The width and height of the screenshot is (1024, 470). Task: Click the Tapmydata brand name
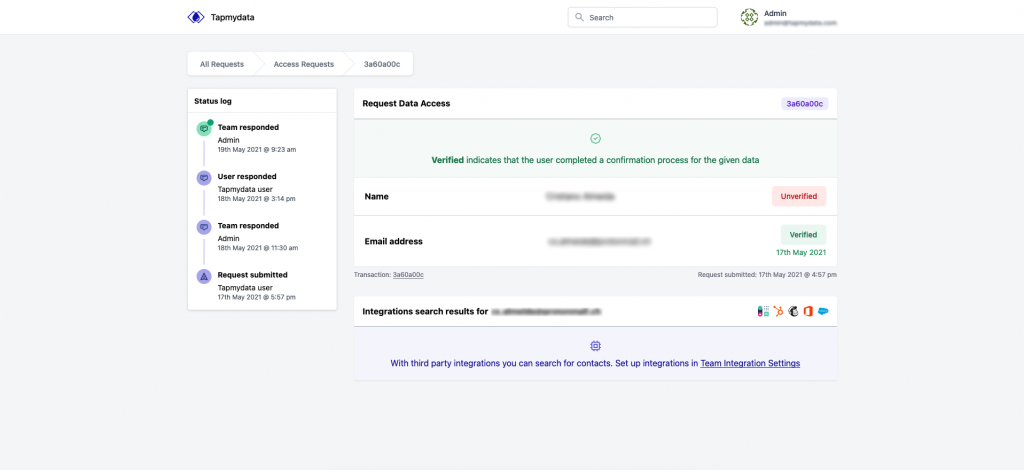pyautogui.click(x=232, y=18)
